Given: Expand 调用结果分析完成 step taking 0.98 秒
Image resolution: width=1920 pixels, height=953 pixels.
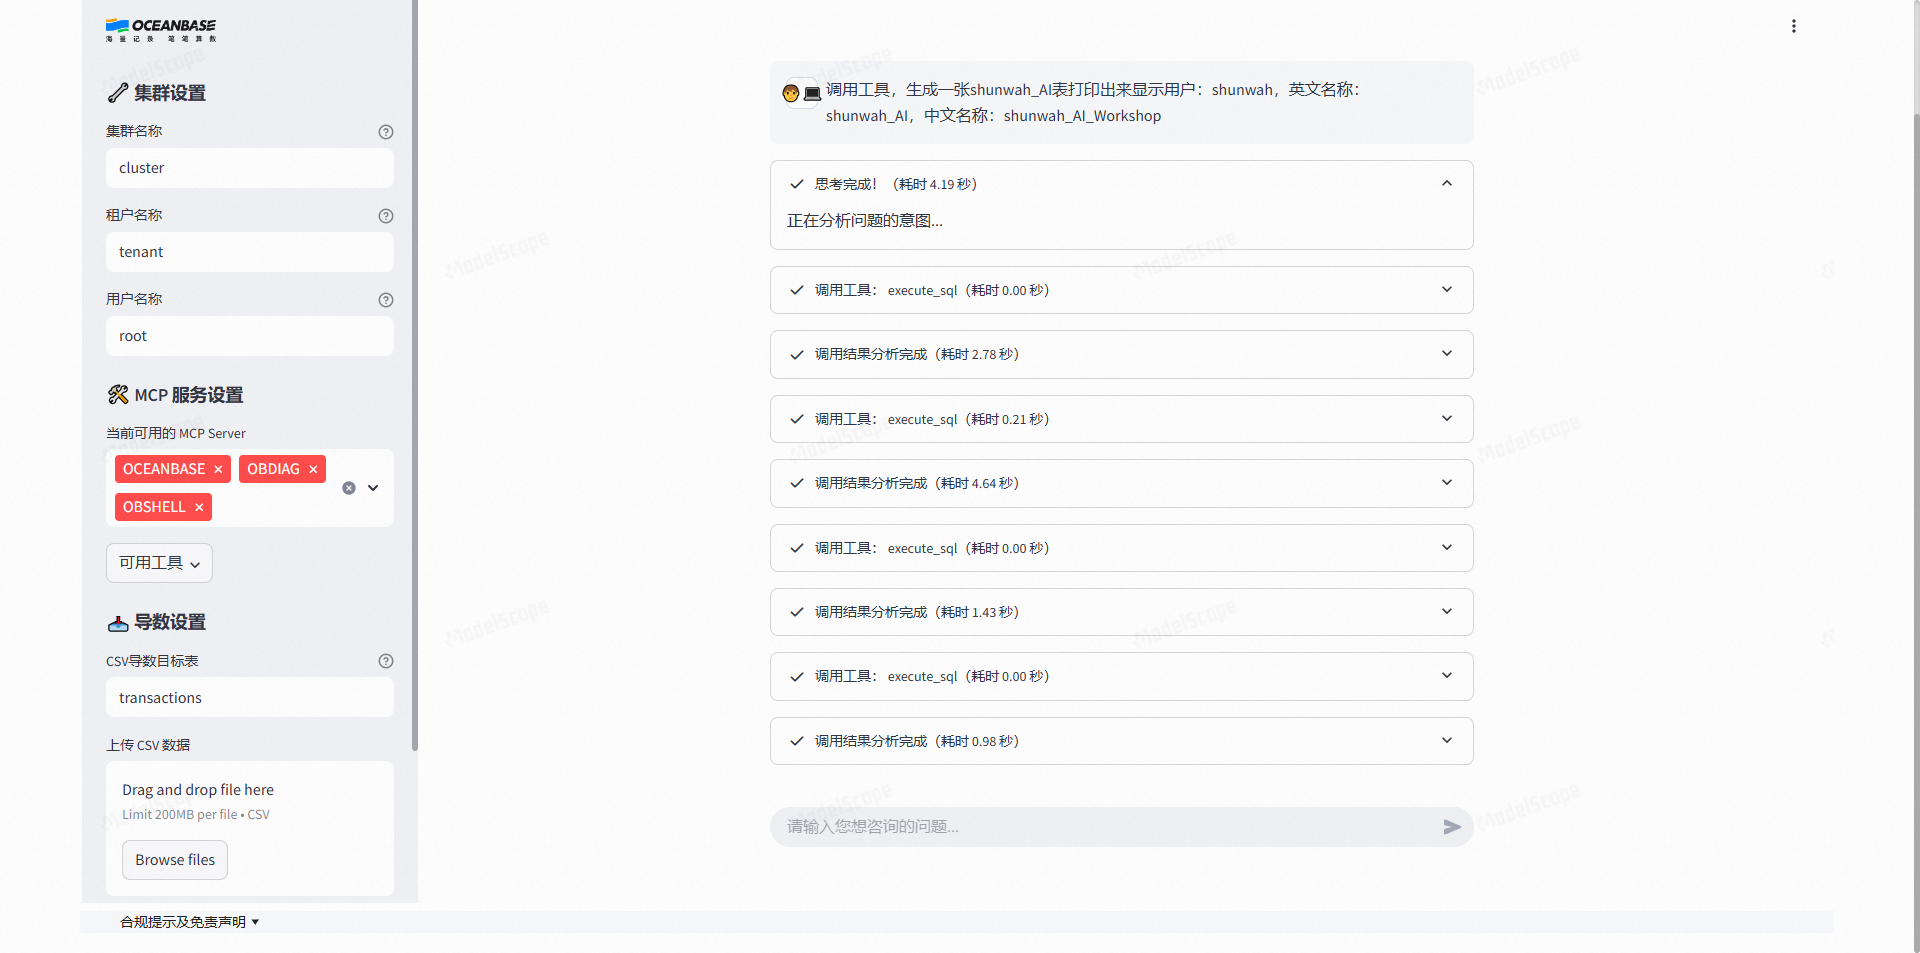Looking at the screenshot, I should 1122,741.
